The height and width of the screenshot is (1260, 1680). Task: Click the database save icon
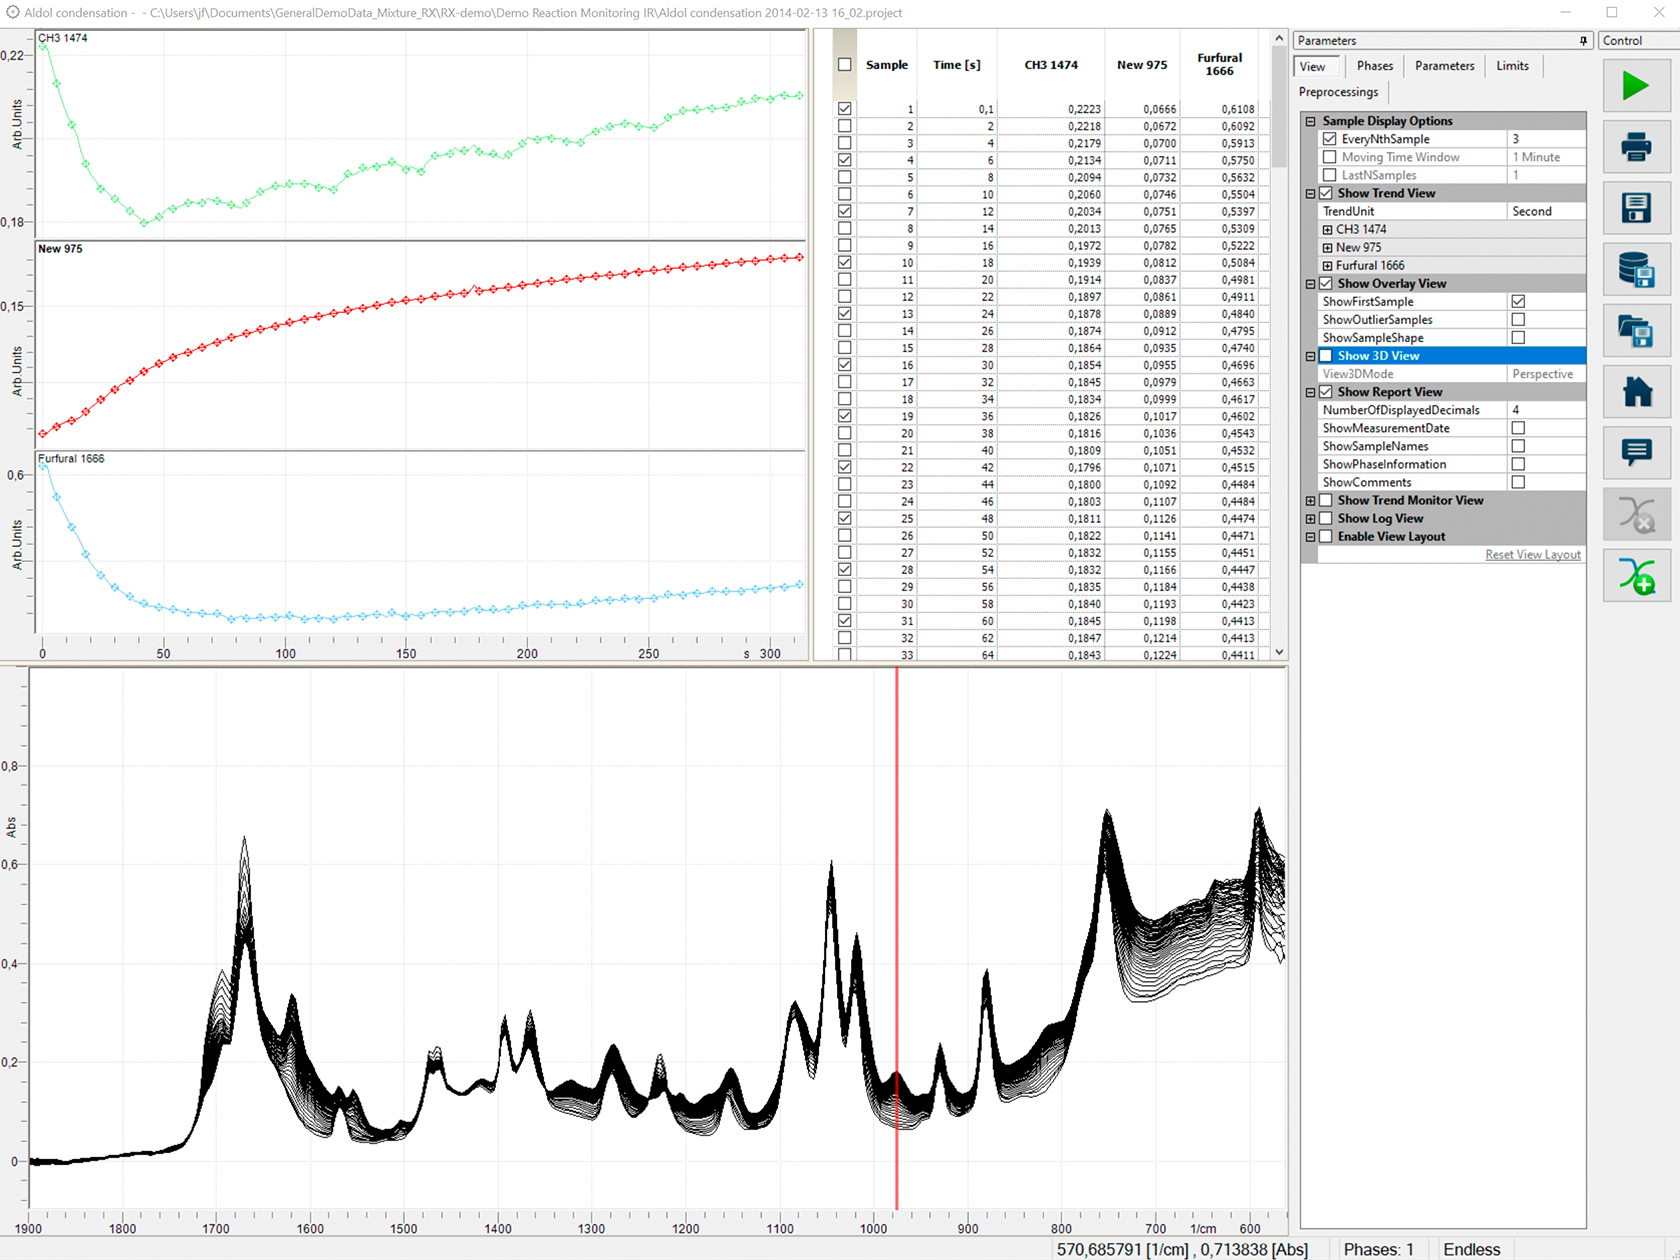[x=1636, y=270]
